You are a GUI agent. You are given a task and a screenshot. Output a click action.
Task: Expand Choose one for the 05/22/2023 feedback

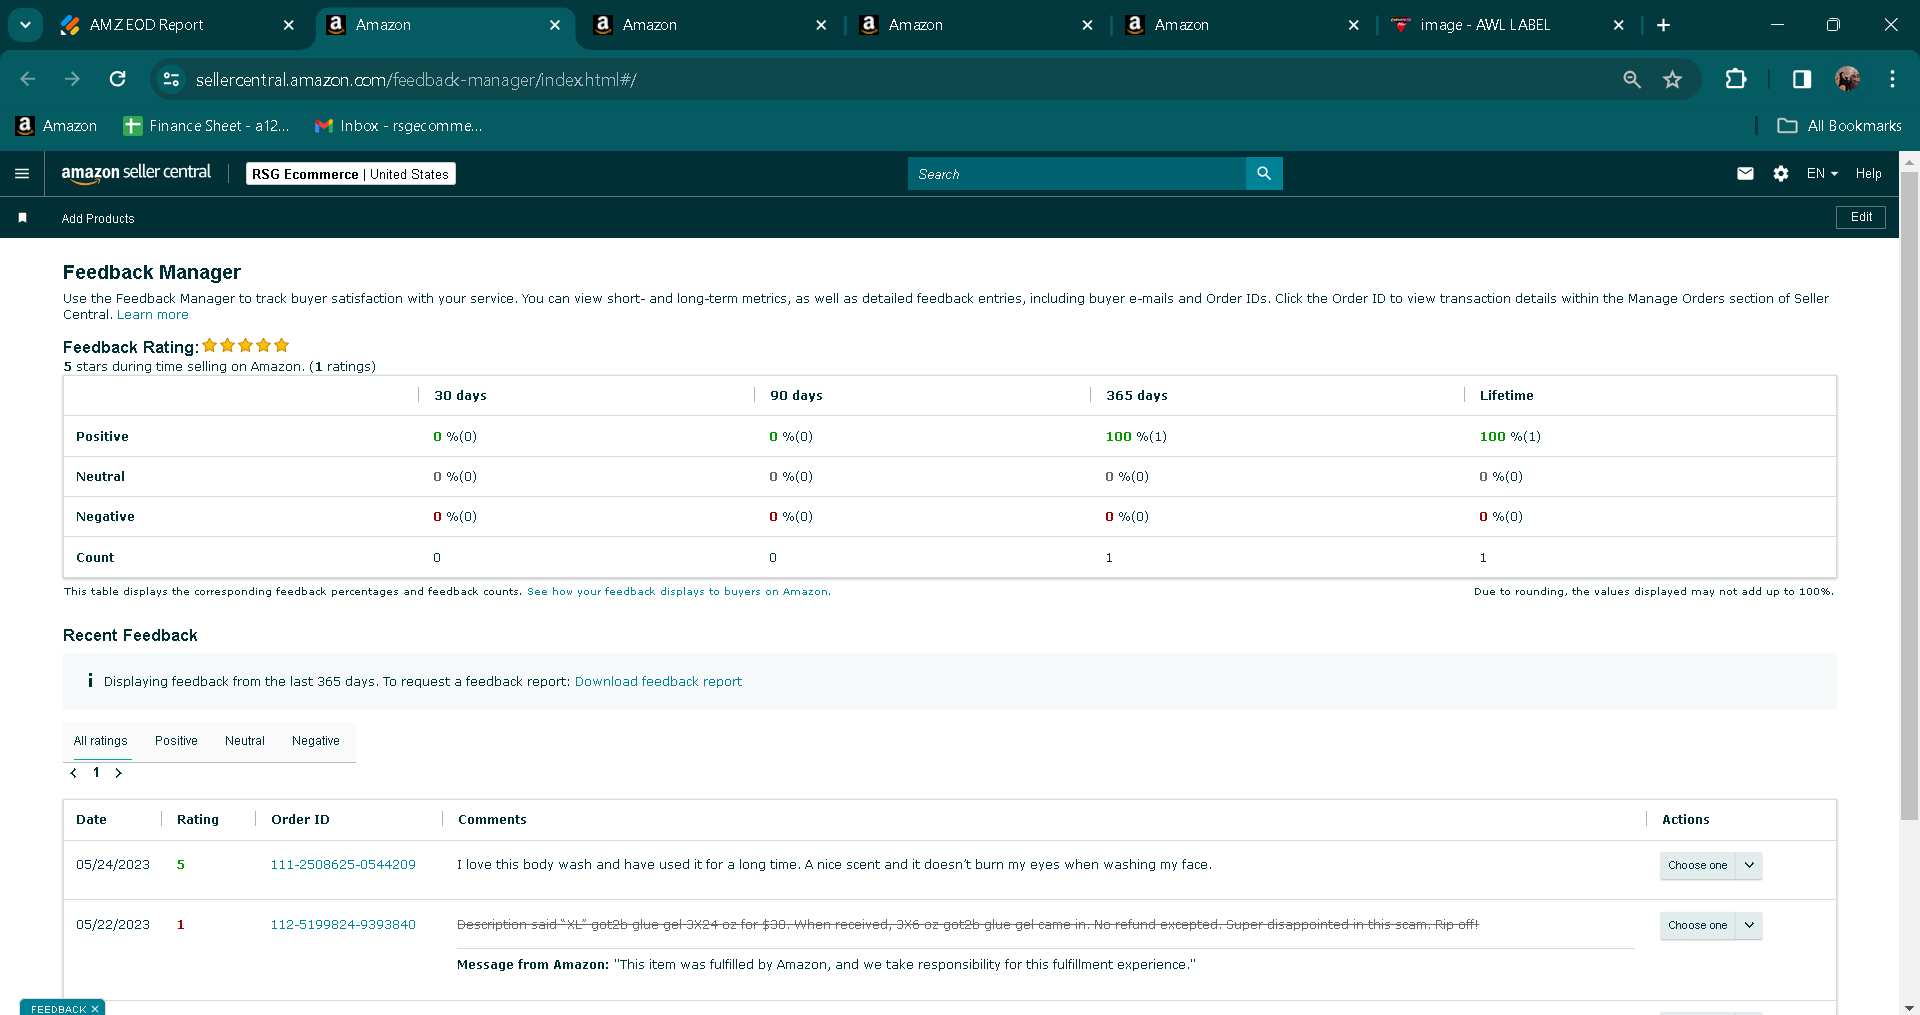click(x=1711, y=926)
